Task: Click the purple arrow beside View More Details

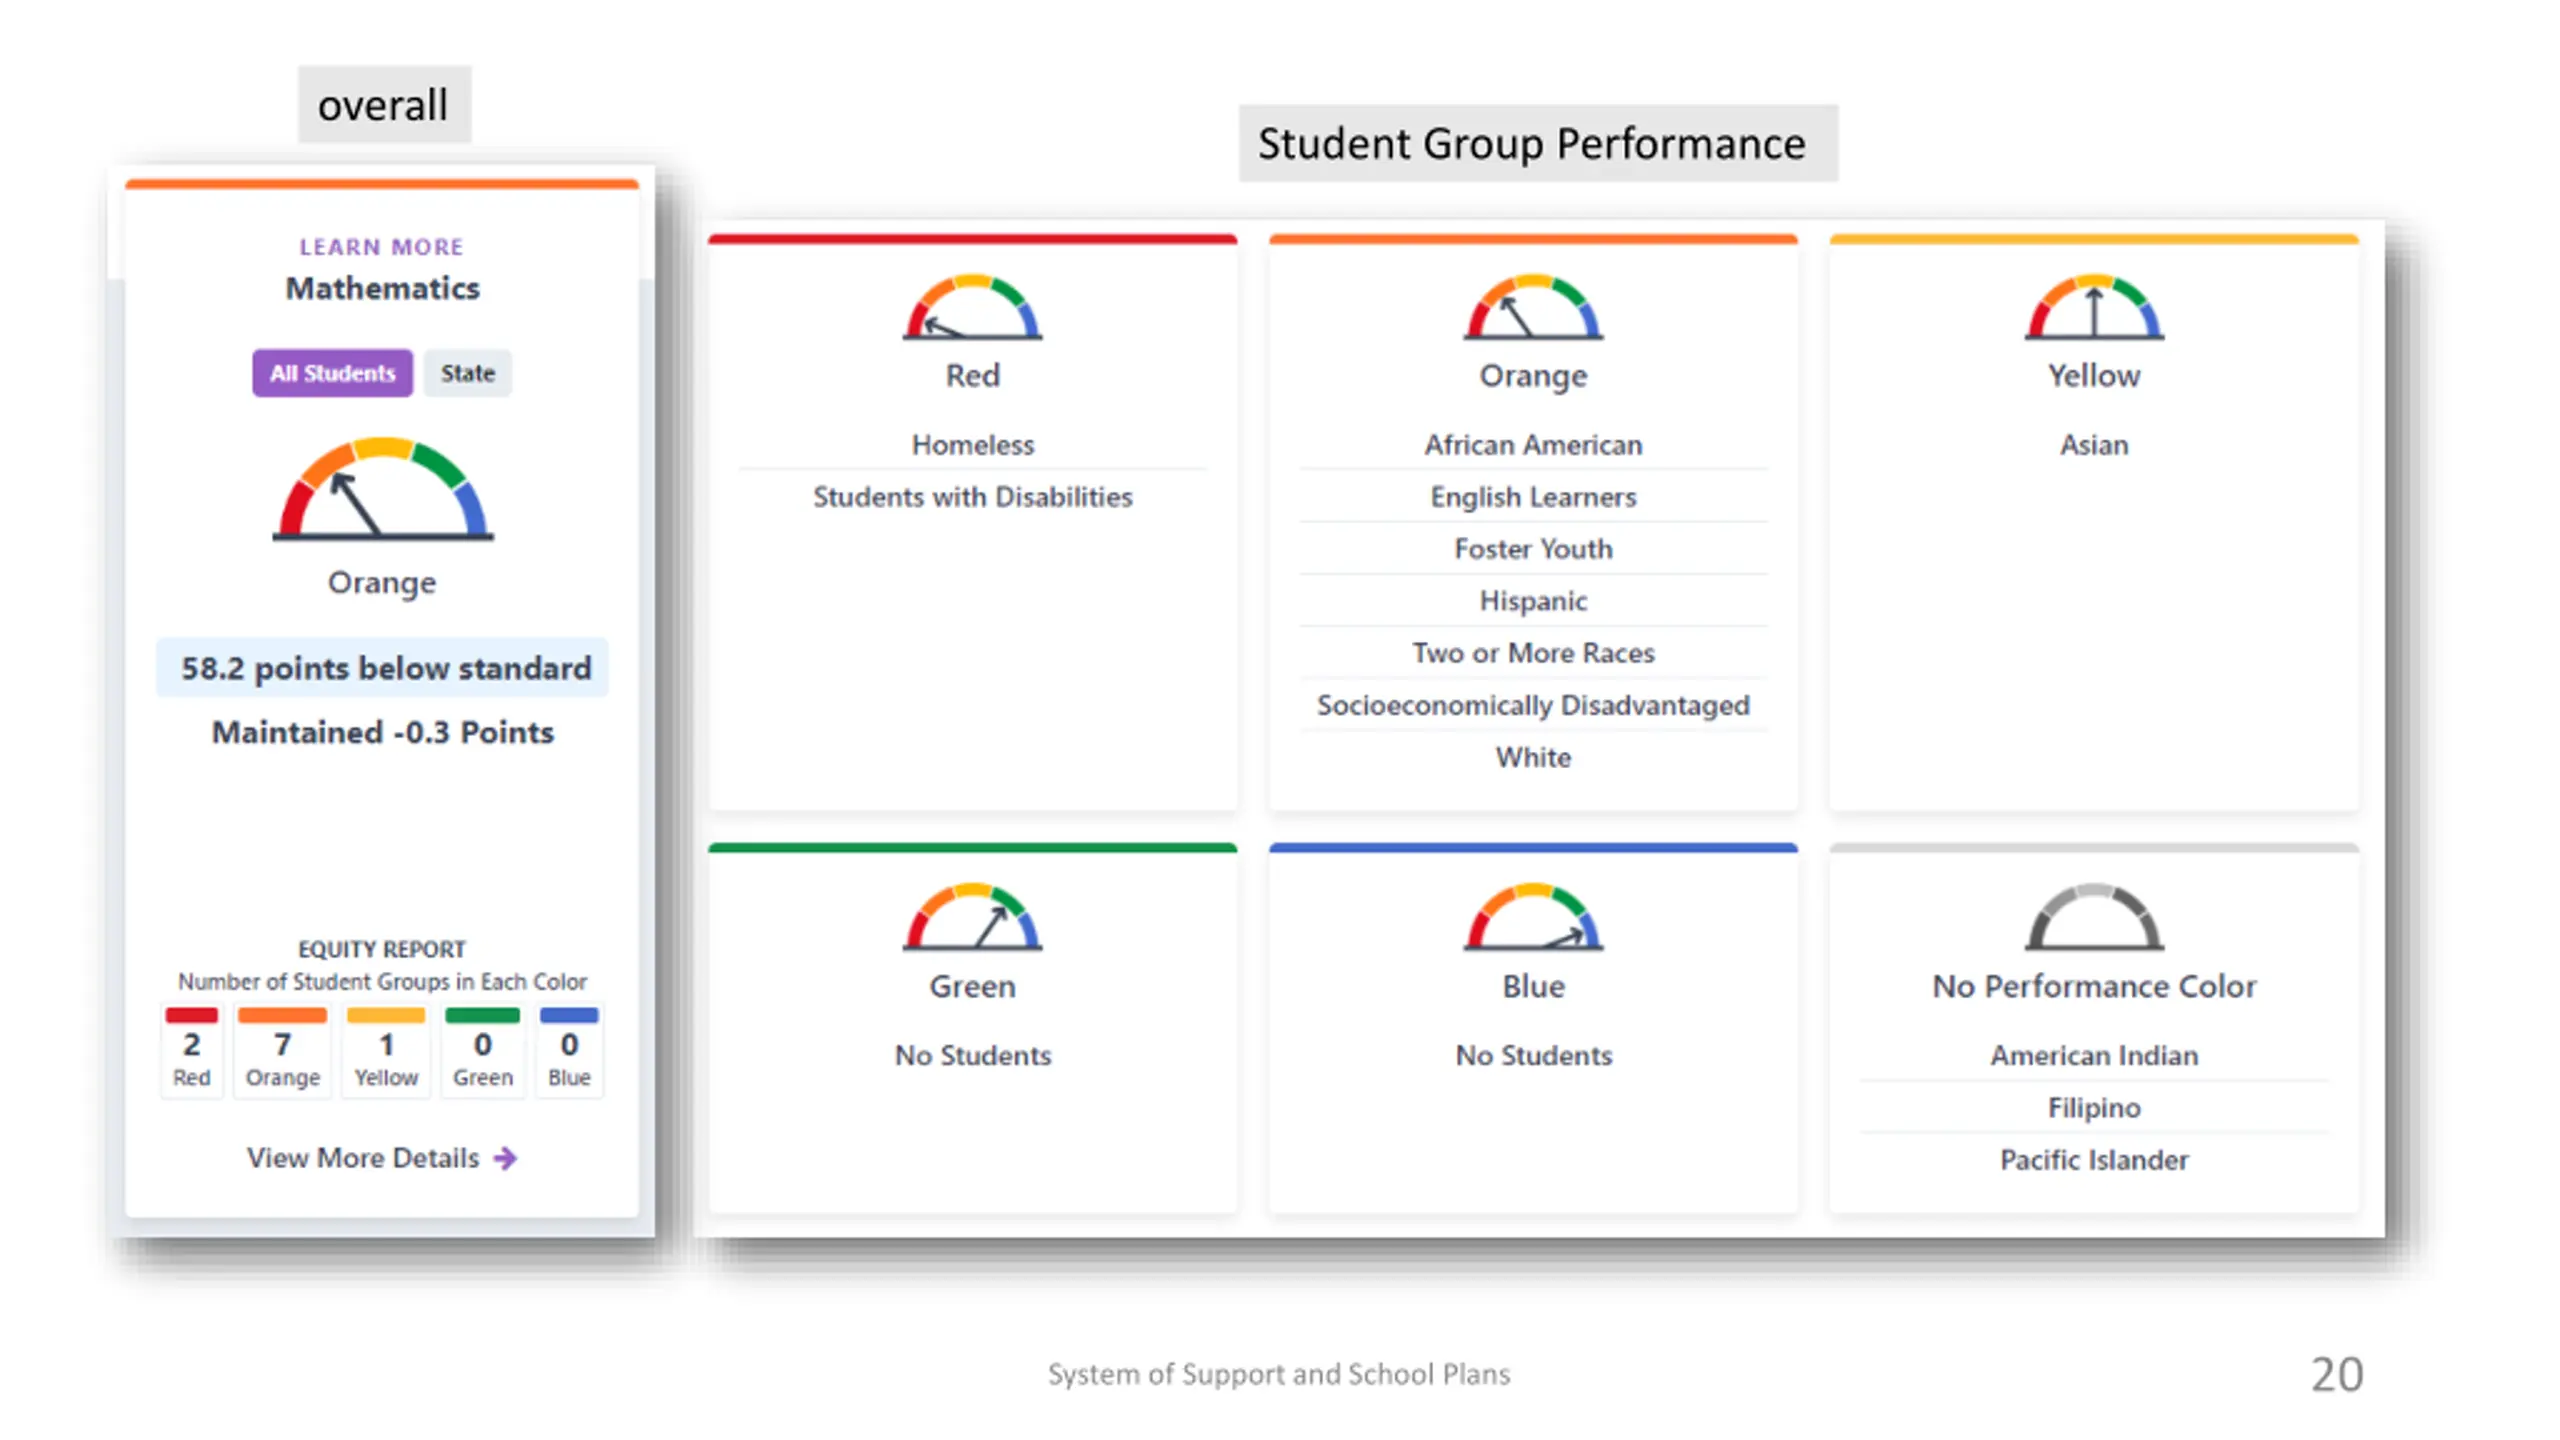Action: 506,1158
